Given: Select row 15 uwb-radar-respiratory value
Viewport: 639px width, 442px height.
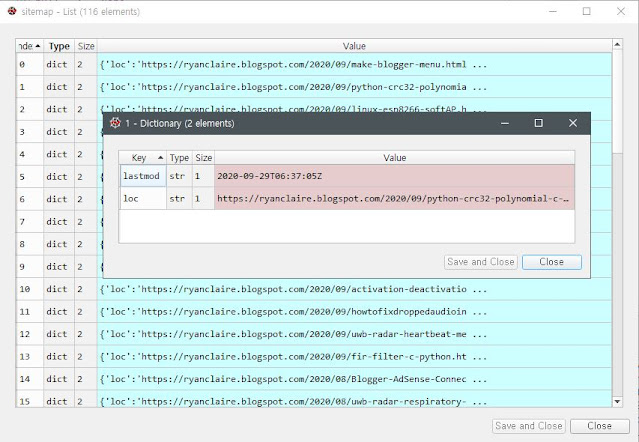Looking at the screenshot, I should tap(354, 400).
